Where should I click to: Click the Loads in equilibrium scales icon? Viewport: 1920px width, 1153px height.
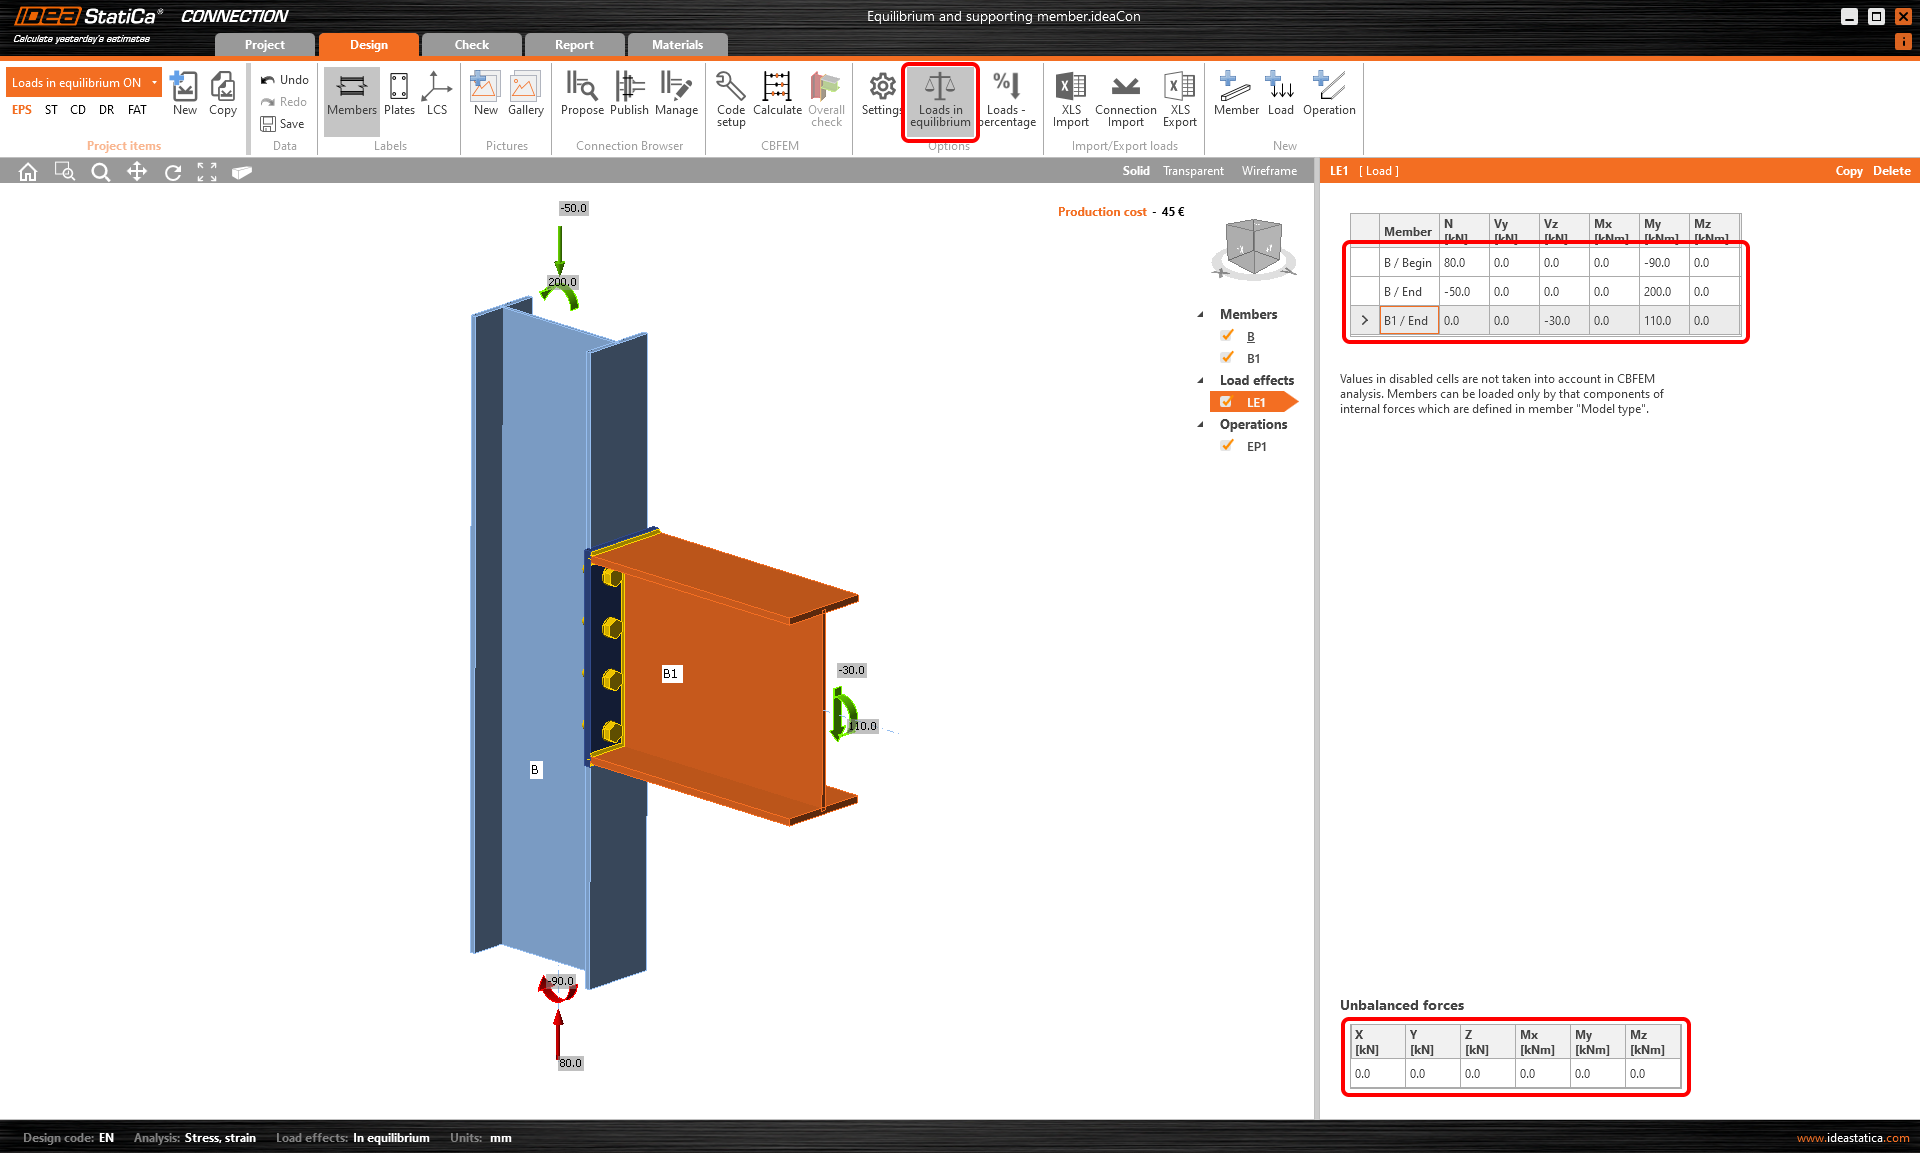[939, 88]
